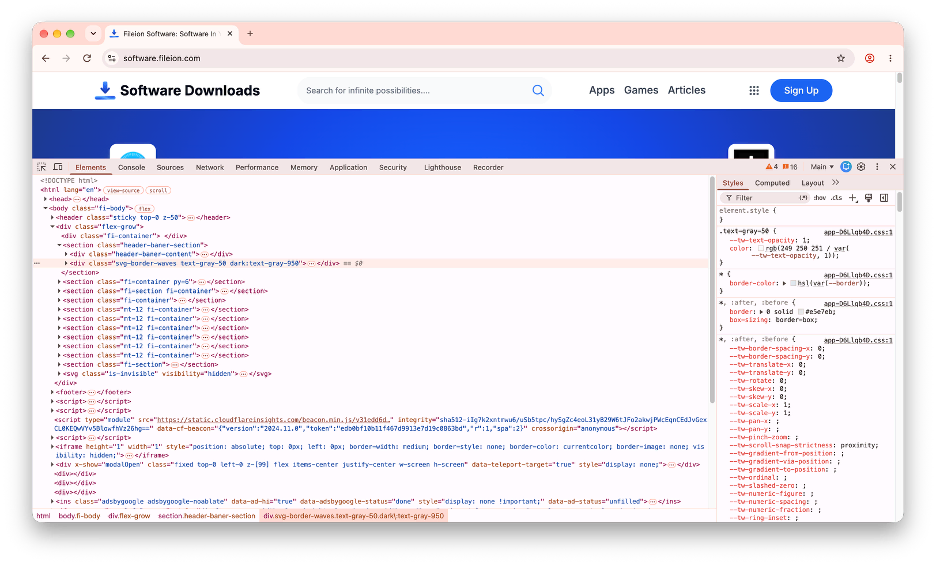This screenshot has width=936, height=566.
Task: Select section.header-baner-section breadcrumb
Action: (207, 516)
